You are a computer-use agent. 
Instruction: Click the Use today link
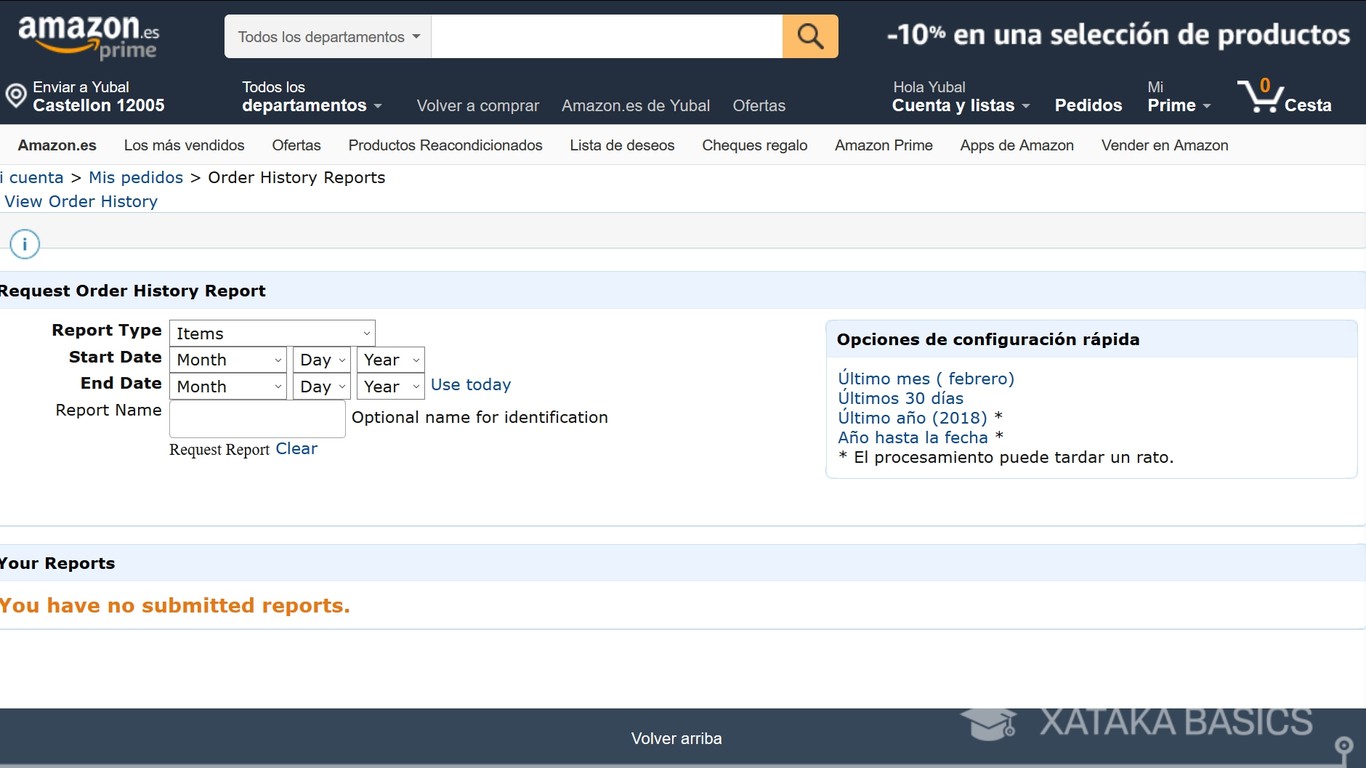tap(470, 384)
